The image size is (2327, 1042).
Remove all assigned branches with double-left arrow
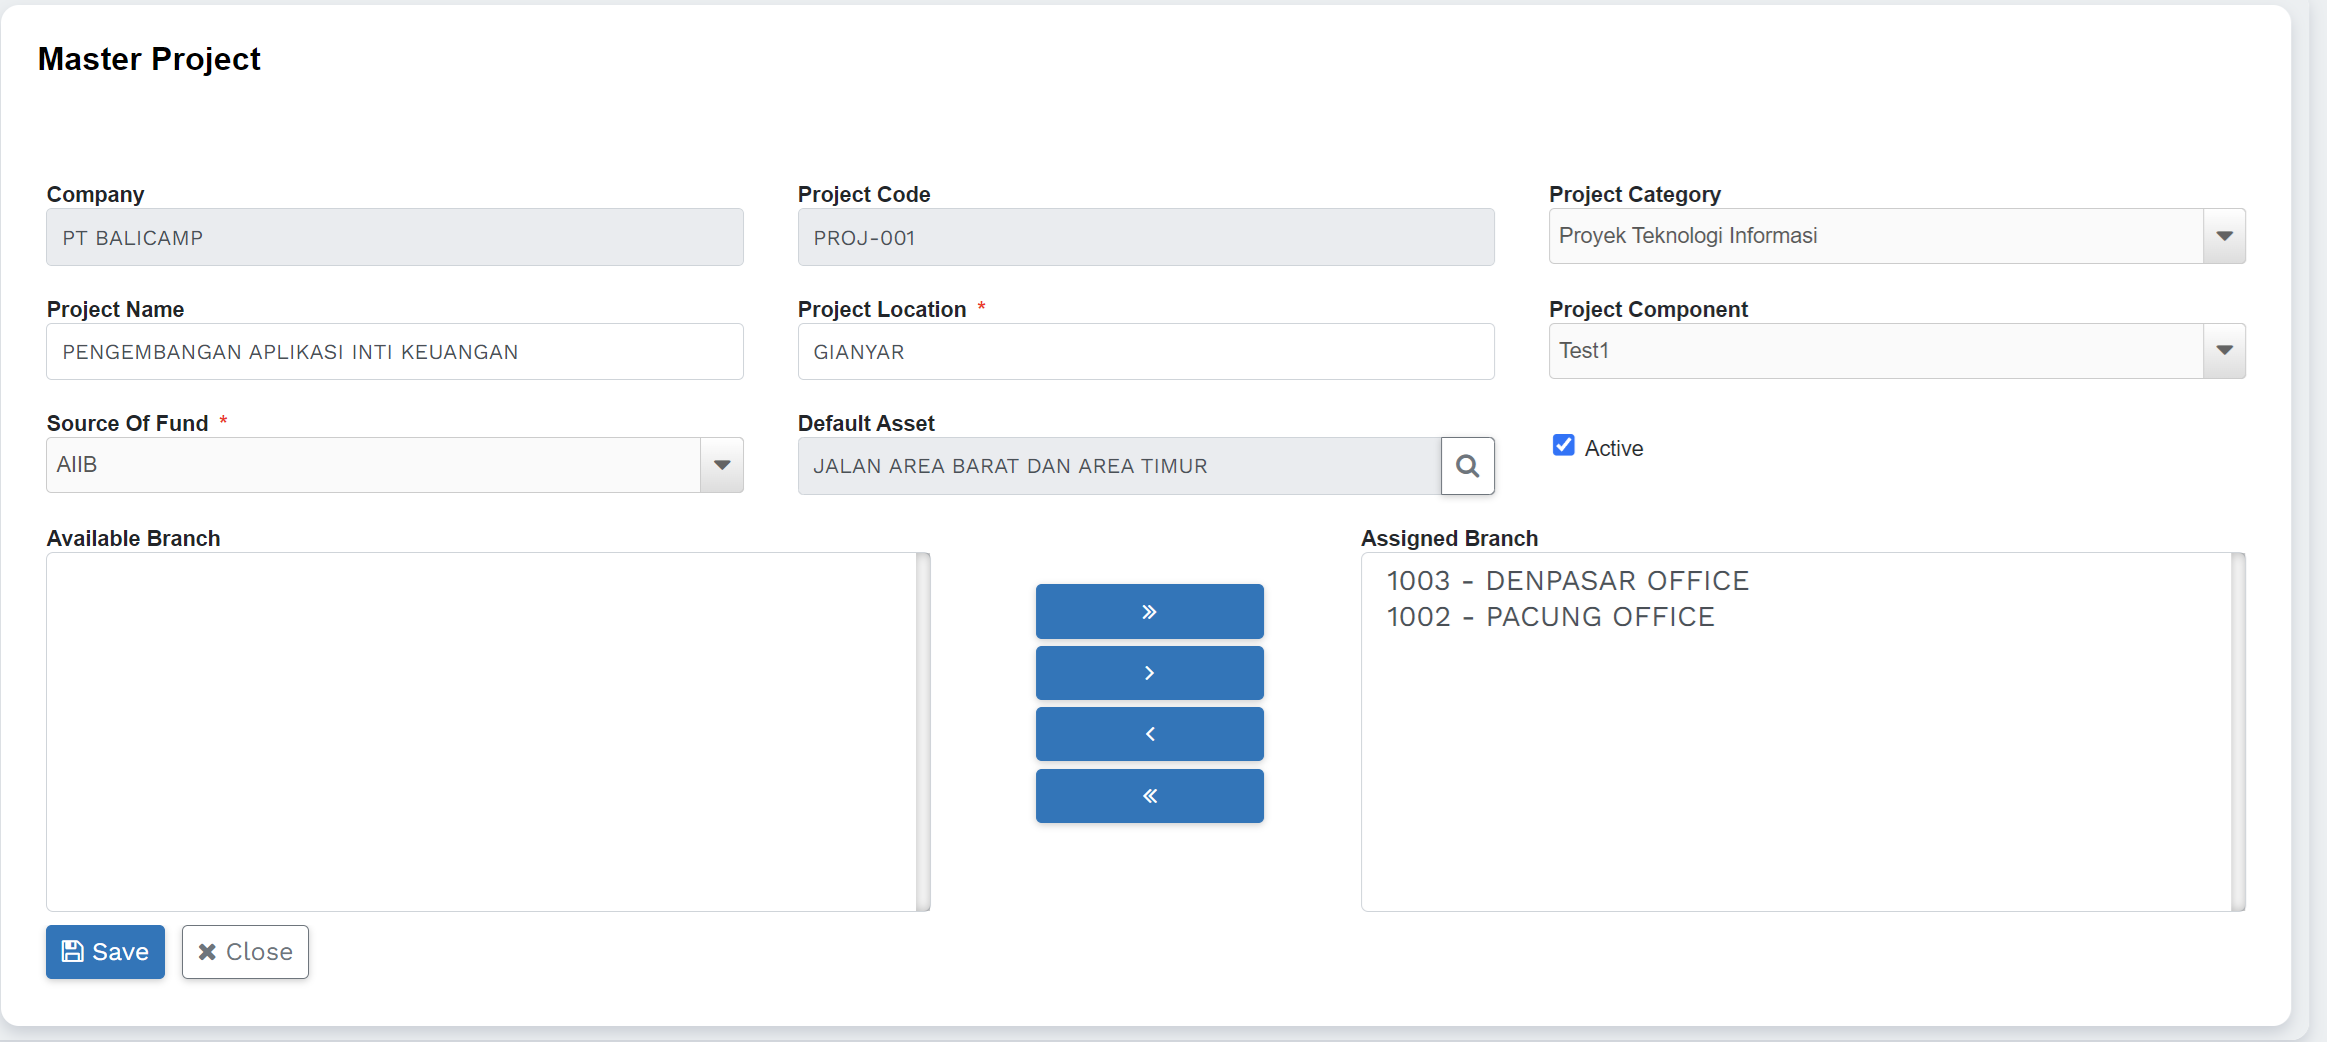(1149, 796)
